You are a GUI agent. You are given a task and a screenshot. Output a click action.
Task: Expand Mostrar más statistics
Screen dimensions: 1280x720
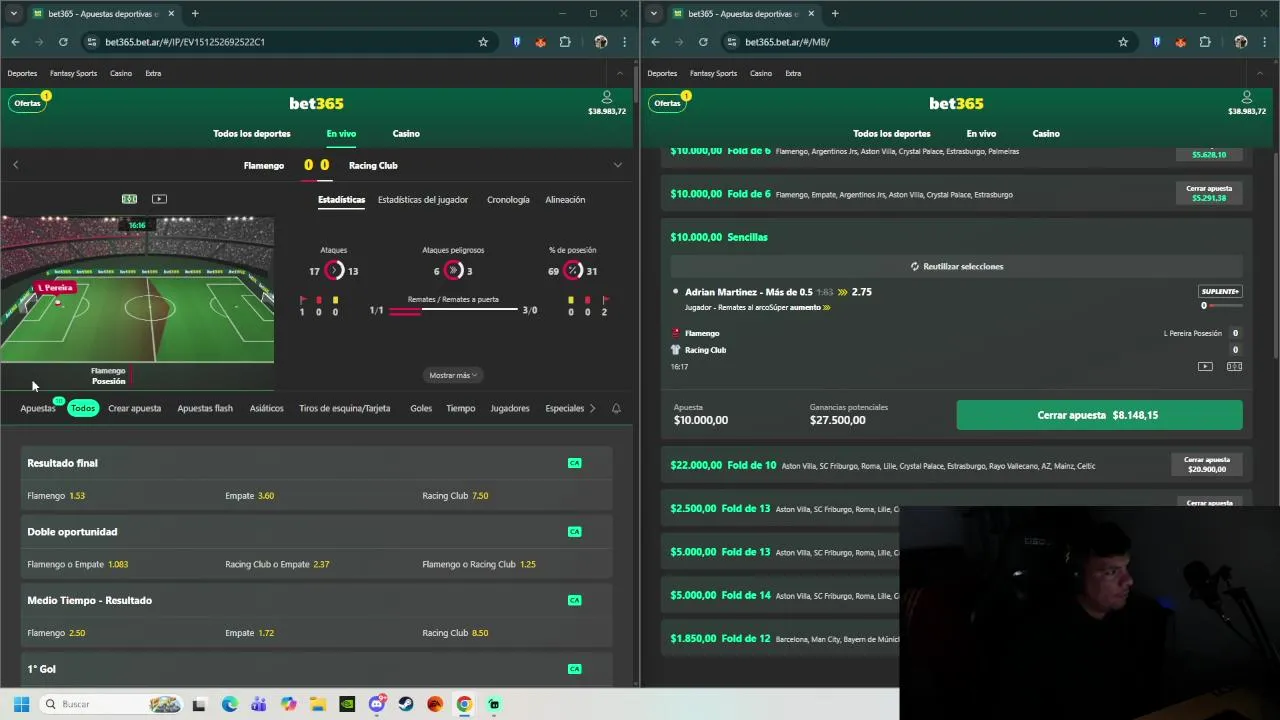454,375
